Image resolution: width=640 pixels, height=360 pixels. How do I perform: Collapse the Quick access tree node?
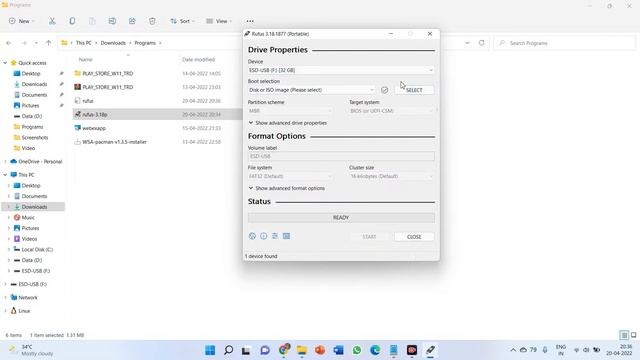(x=5, y=63)
